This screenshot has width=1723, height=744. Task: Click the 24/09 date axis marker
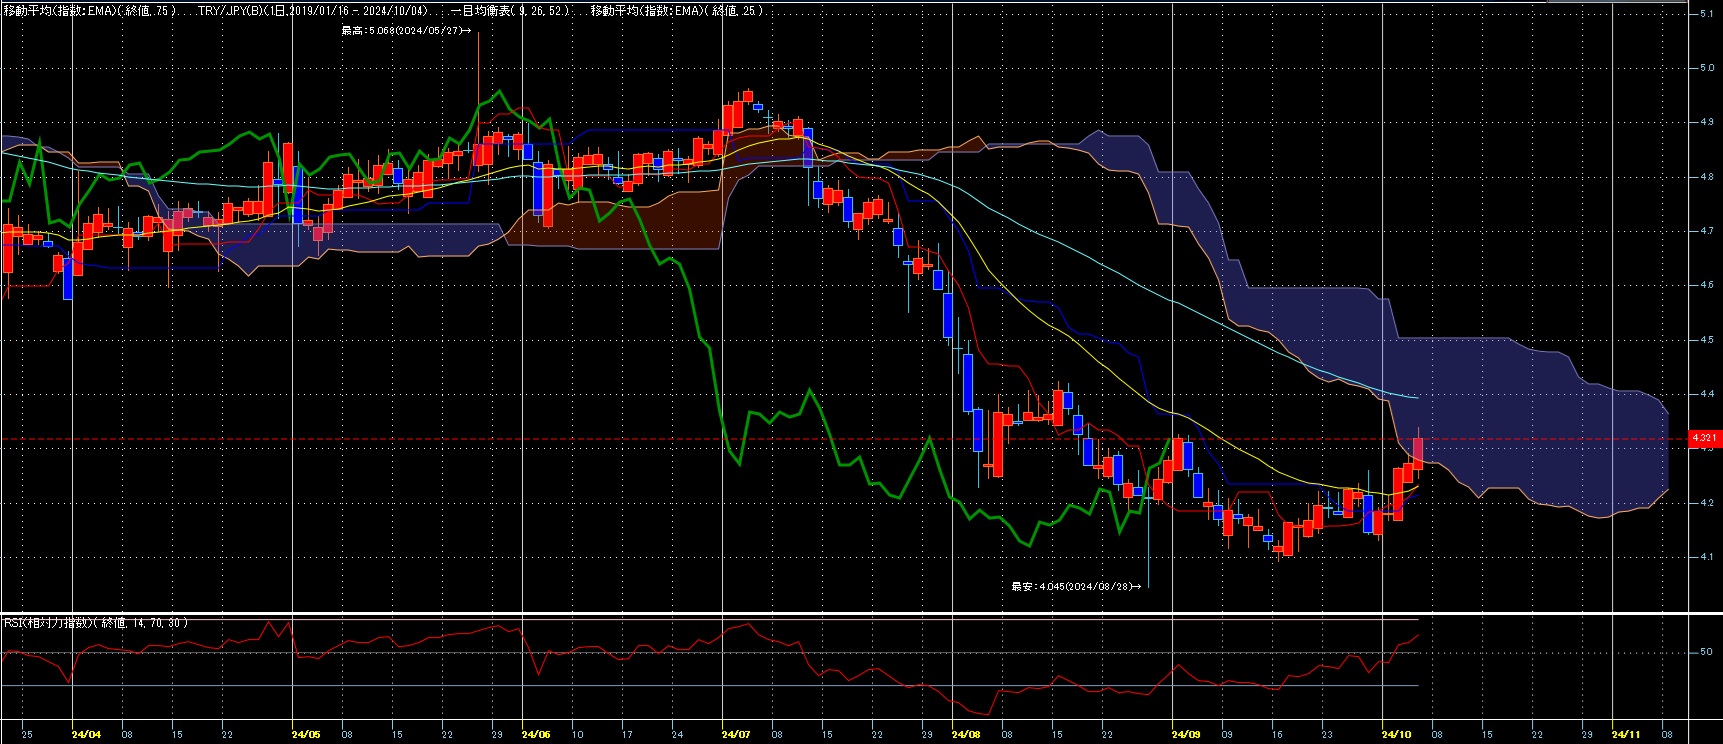pyautogui.click(x=1186, y=734)
